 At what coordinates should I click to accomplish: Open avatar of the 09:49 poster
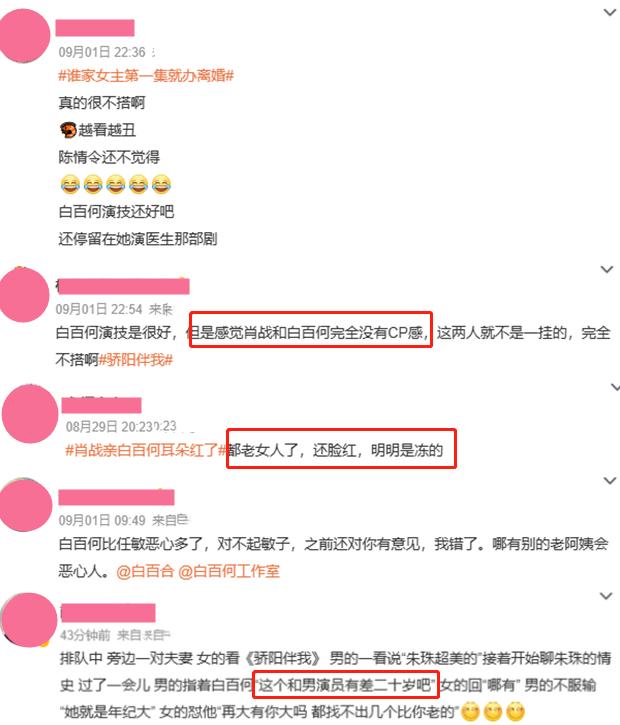(26, 504)
